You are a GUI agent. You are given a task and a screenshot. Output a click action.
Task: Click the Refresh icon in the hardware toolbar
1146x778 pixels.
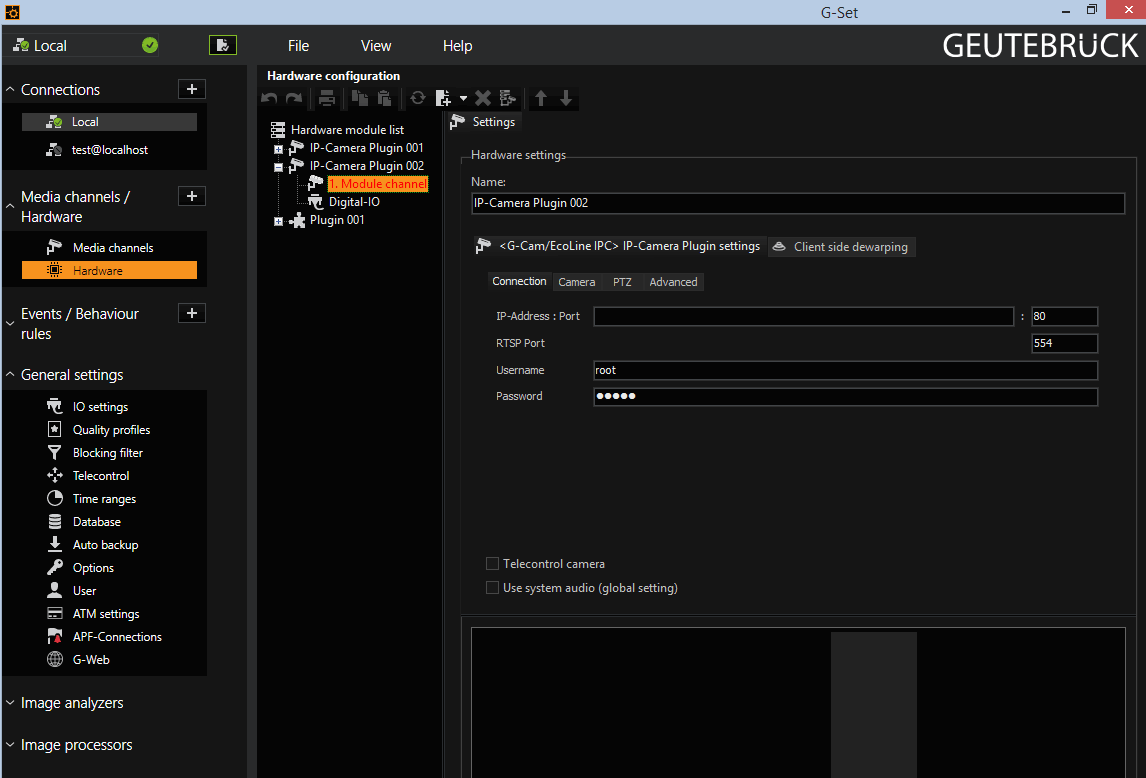417,98
